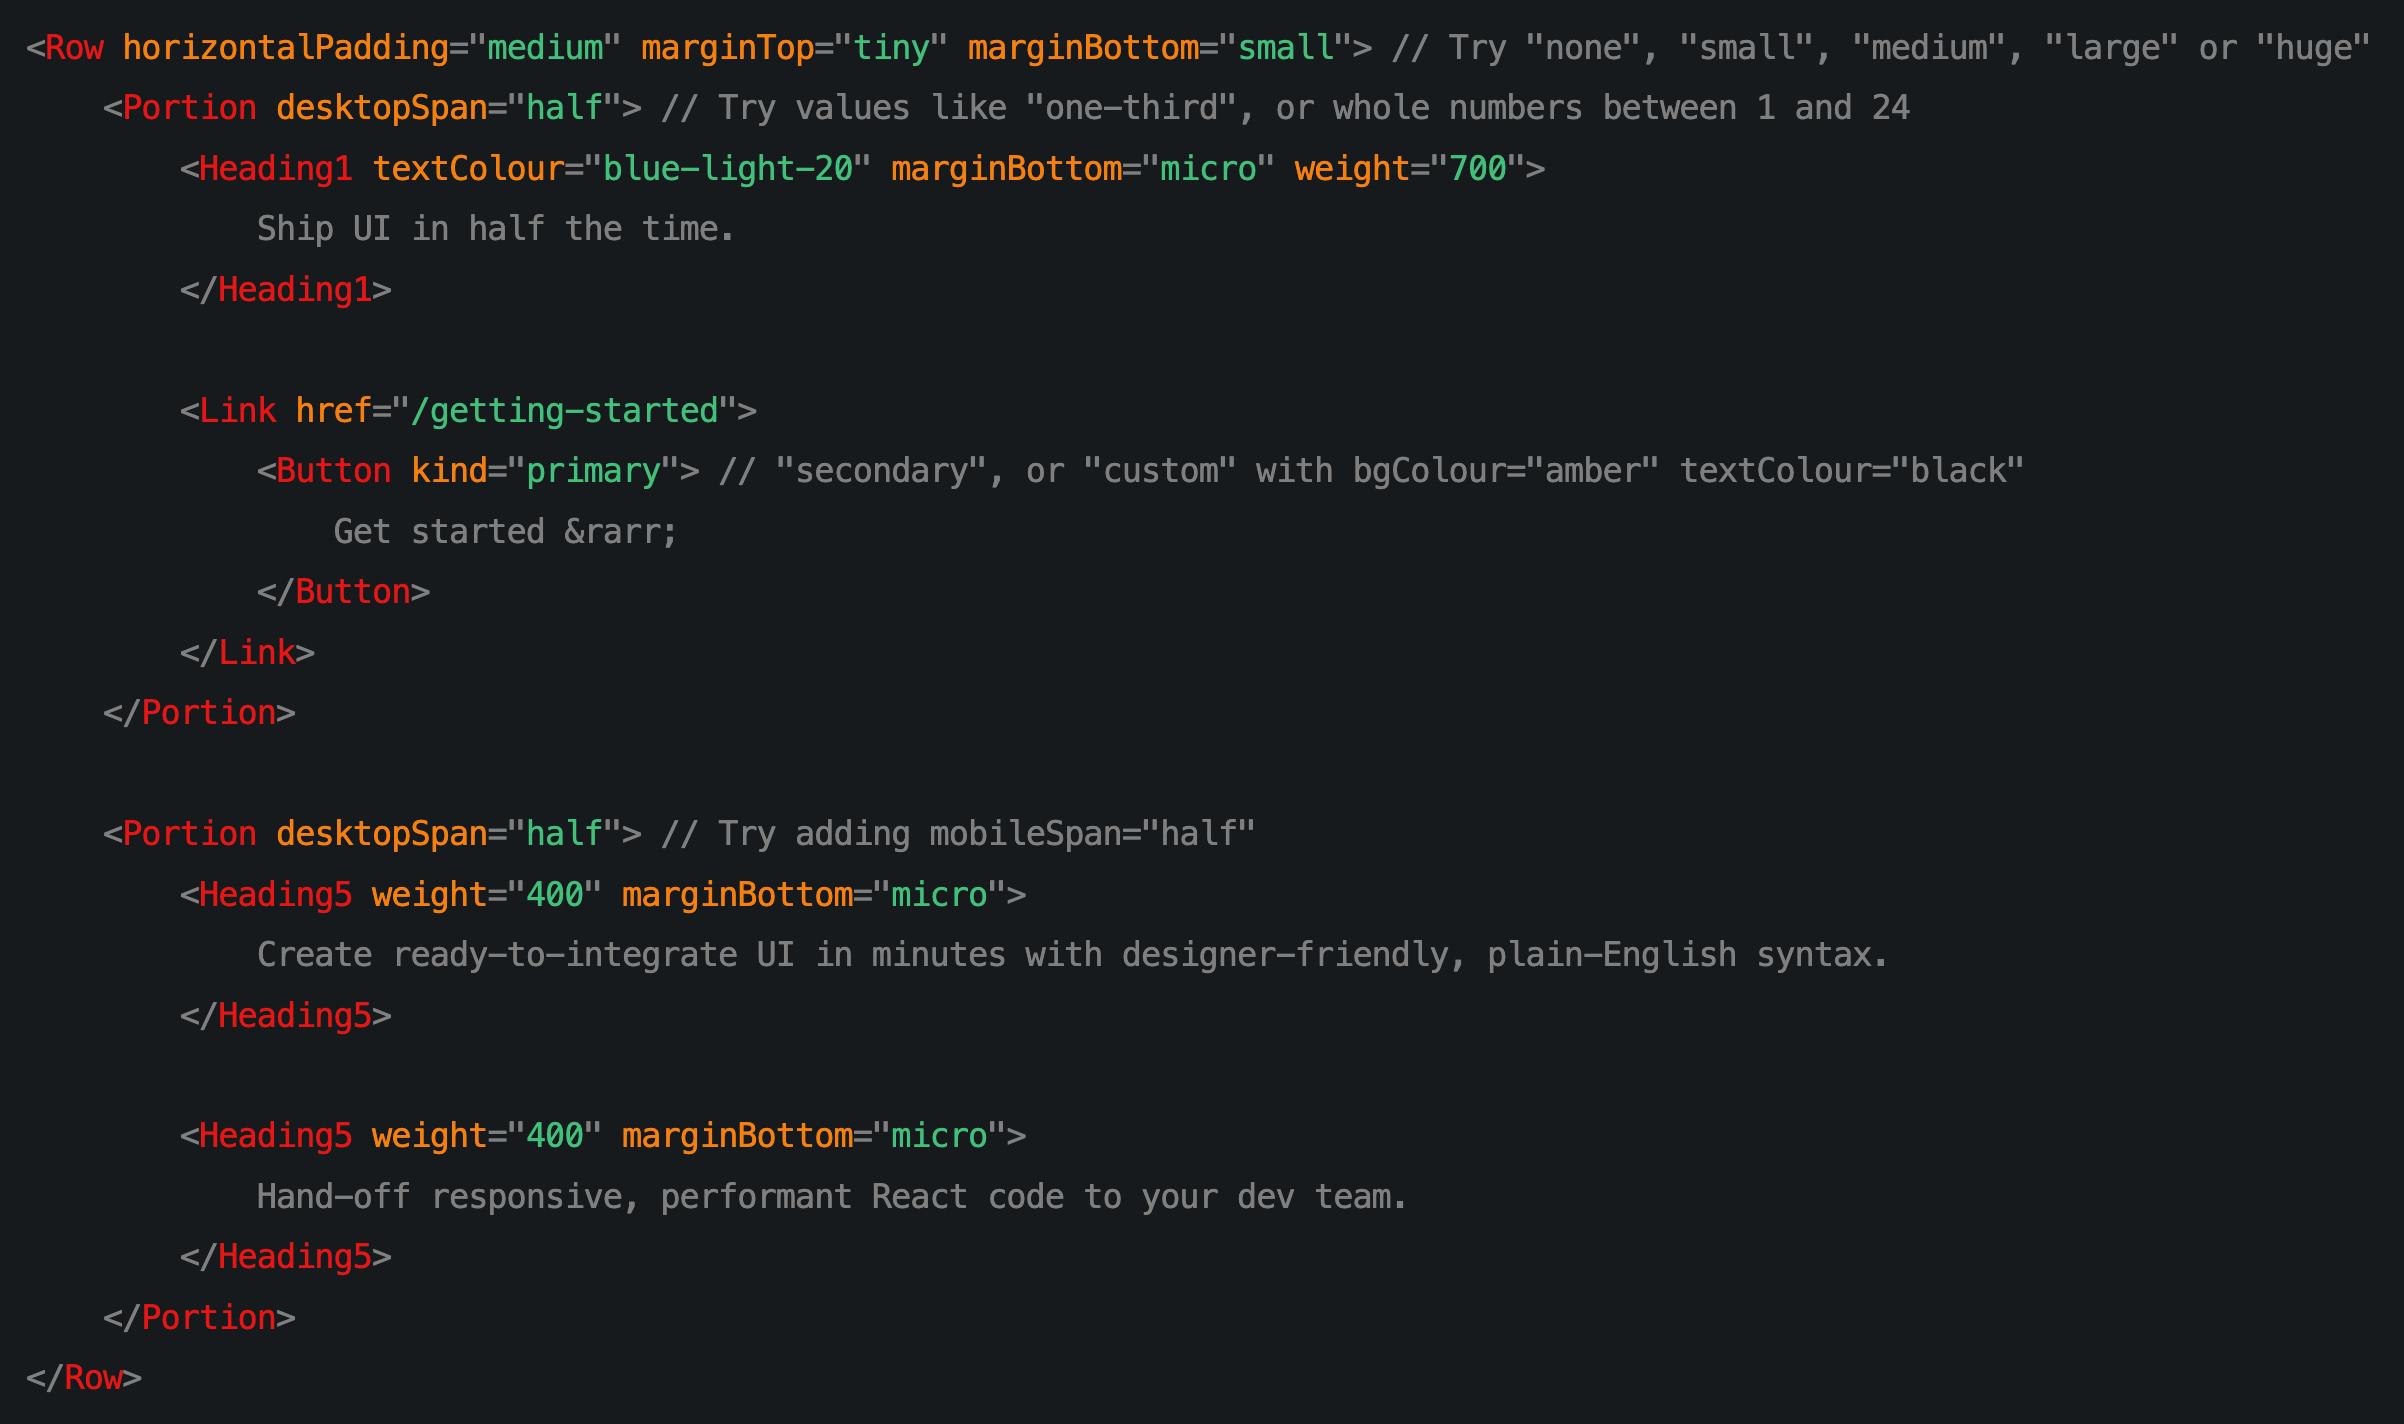Screen dimensions: 2404x1424
Task: Click the line "Hand-off responsive, performant React code"
Action: (x=831, y=1197)
